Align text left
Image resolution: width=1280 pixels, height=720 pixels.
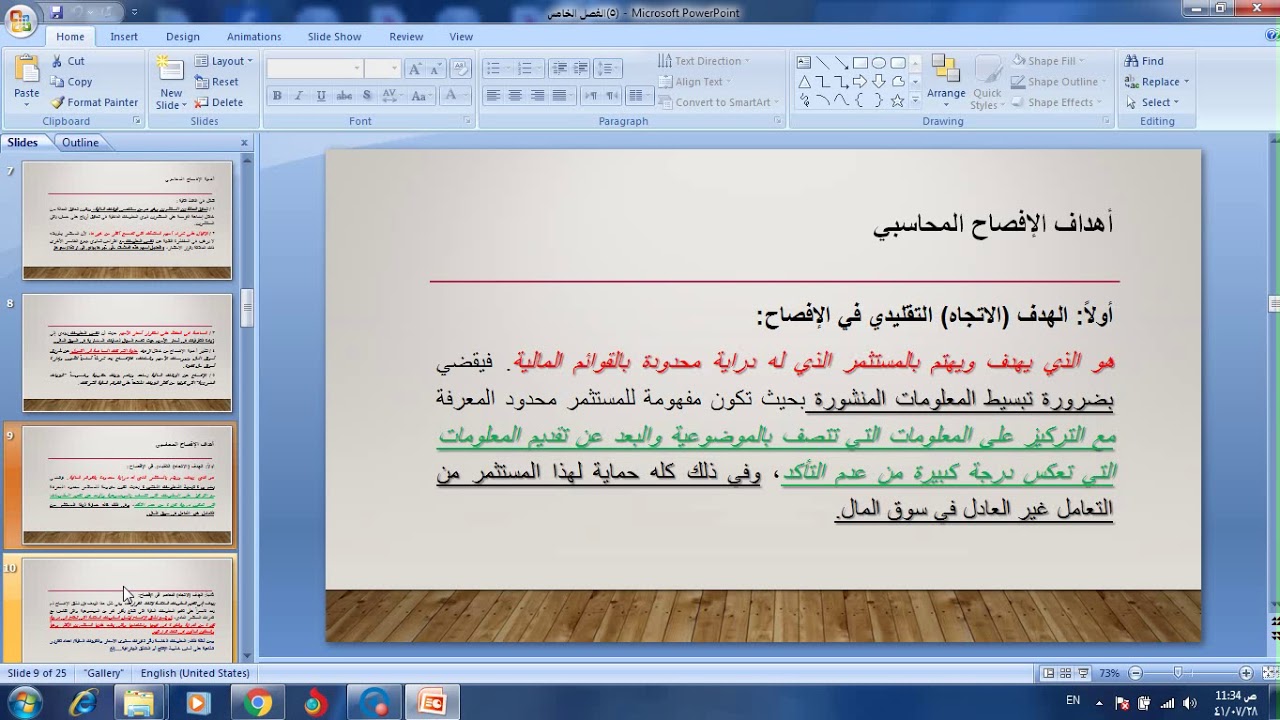[493, 96]
